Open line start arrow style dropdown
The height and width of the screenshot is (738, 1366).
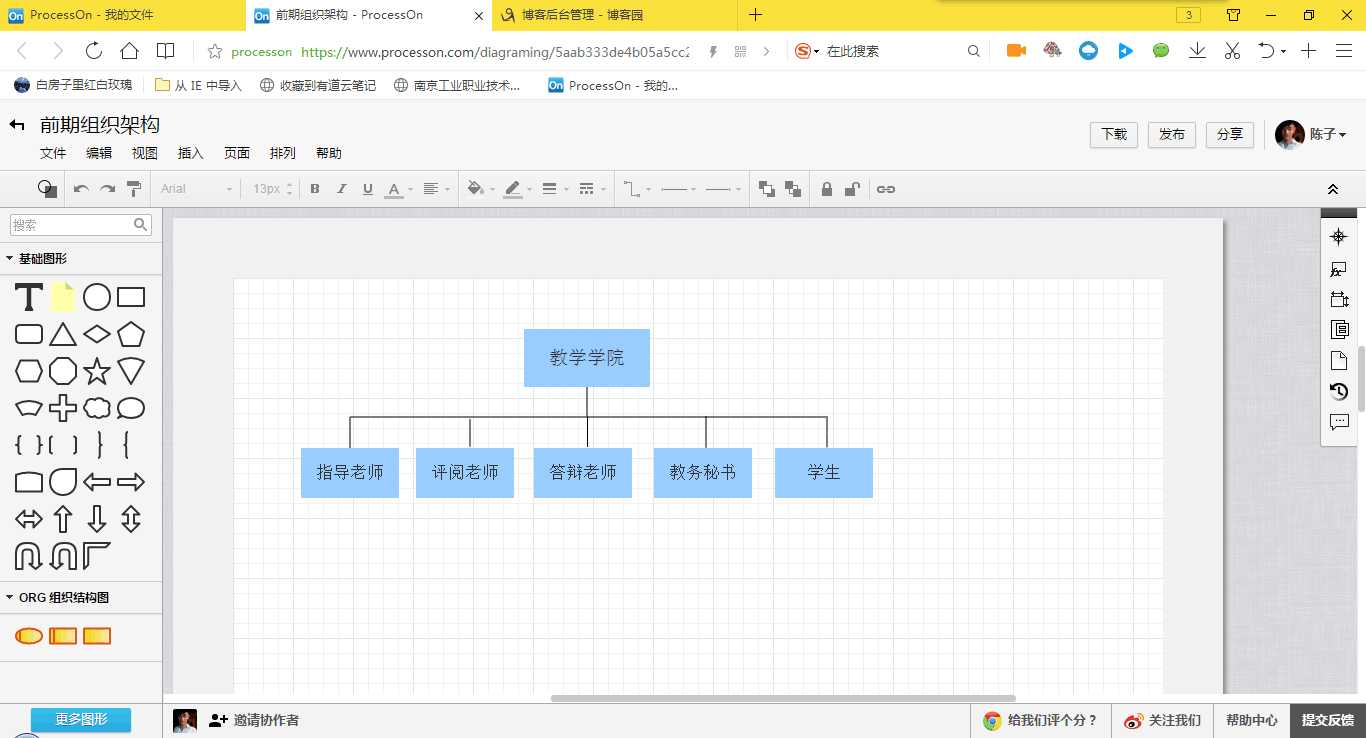[x=679, y=189]
